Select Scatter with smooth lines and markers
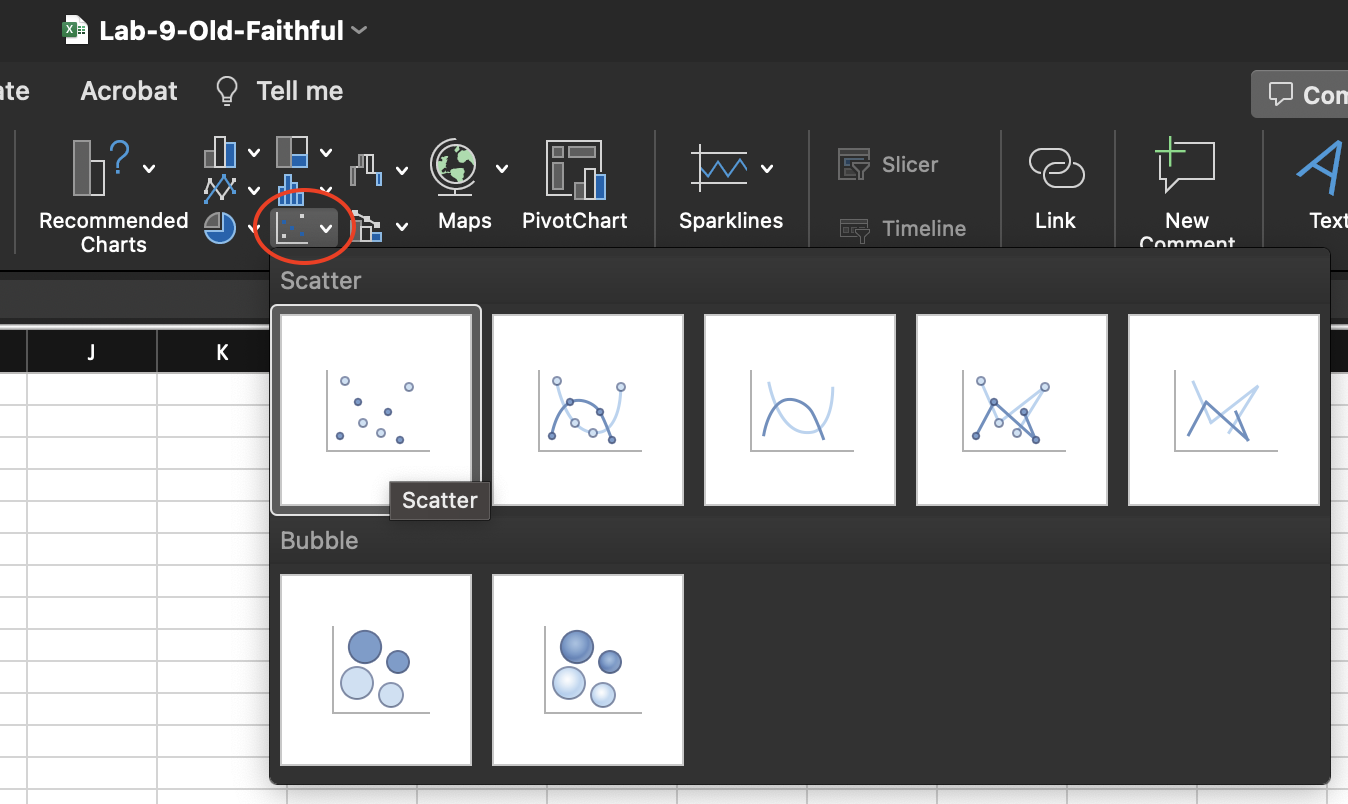The height and width of the screenshot is (804, 1348). pos(588,410)
